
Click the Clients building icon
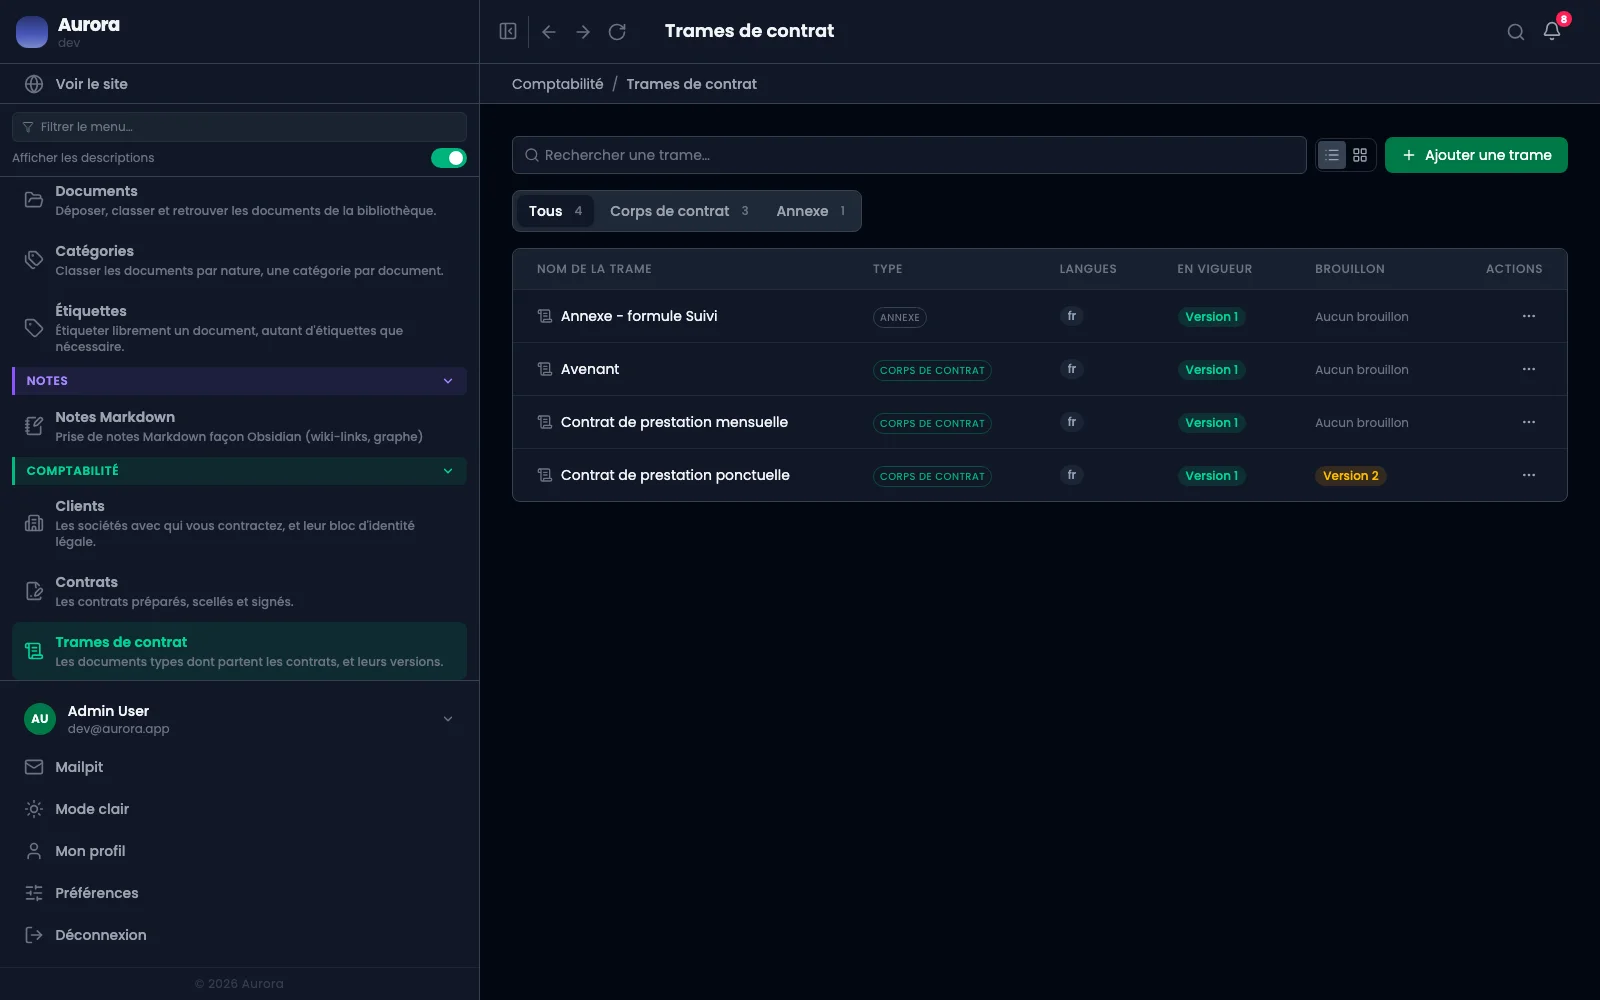[x=34, y=523]
